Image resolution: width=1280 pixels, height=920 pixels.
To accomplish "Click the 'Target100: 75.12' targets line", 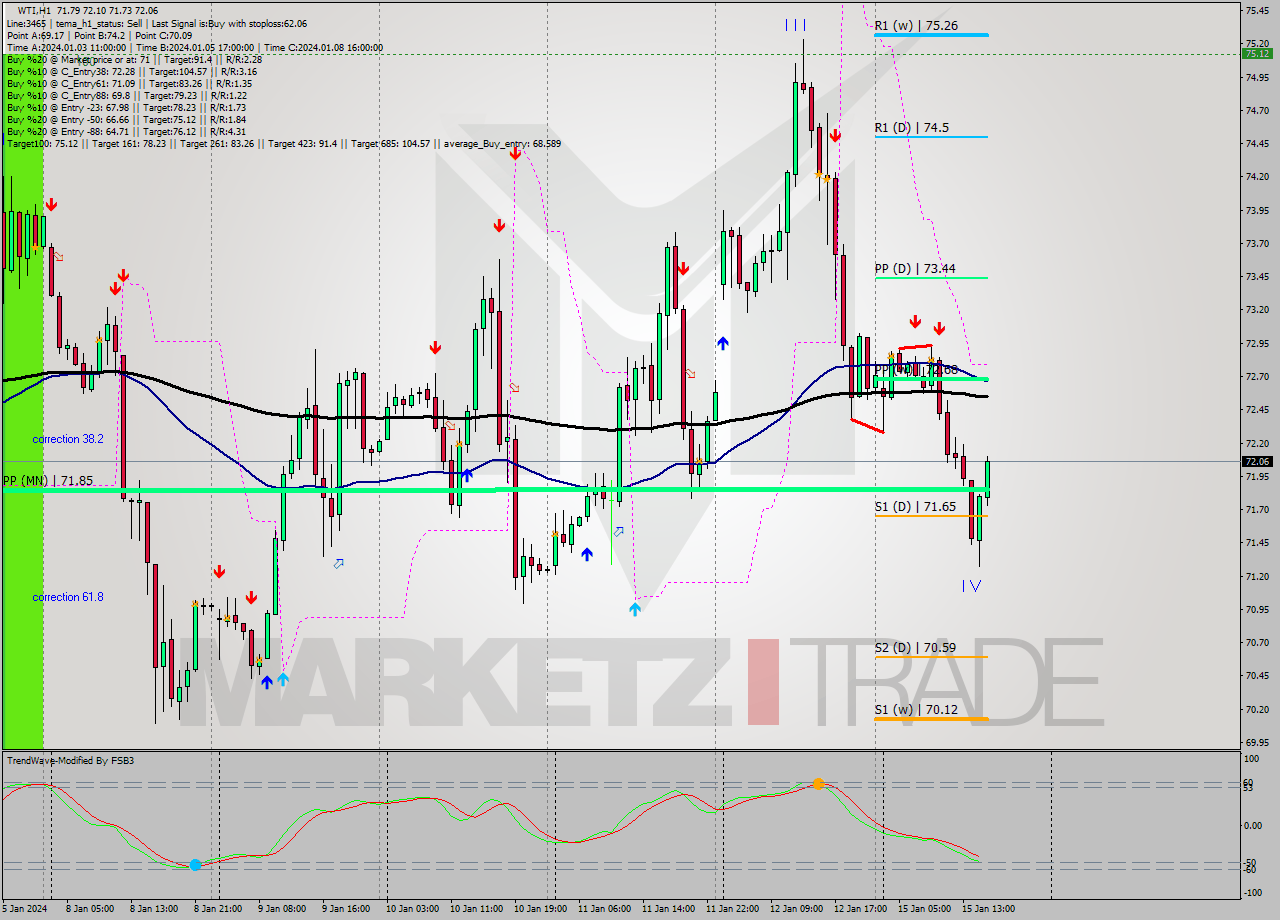I will click(283, 143).
